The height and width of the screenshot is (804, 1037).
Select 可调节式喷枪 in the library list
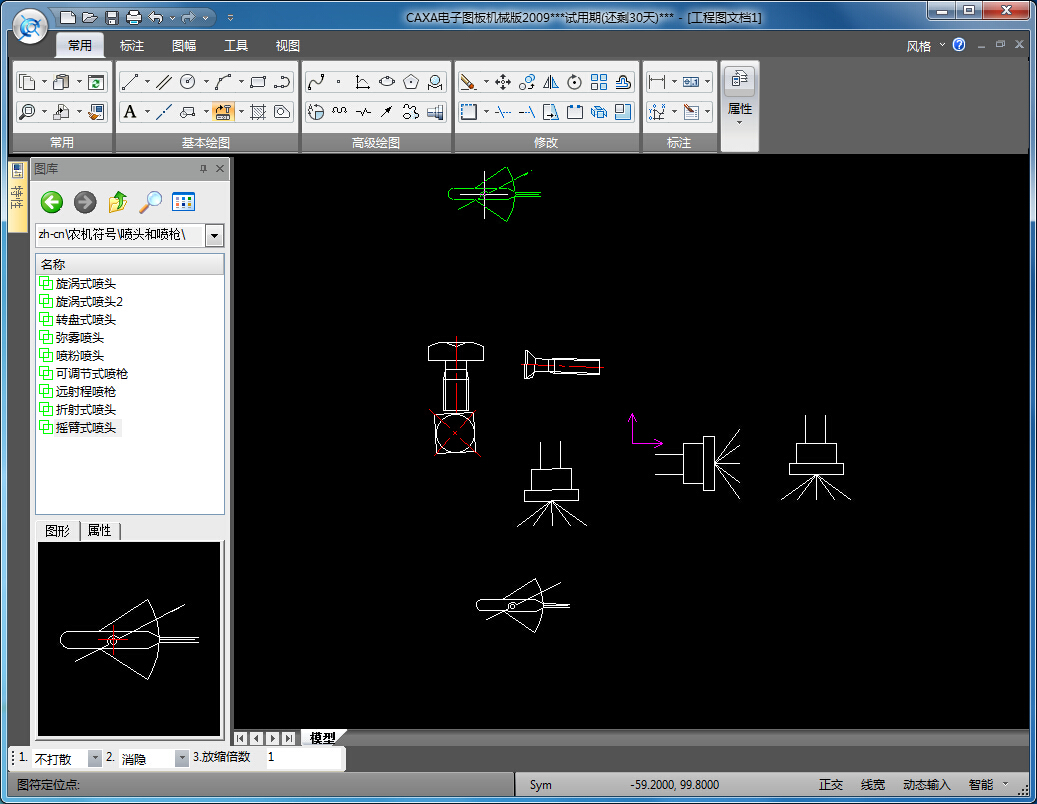pos(91,373)
